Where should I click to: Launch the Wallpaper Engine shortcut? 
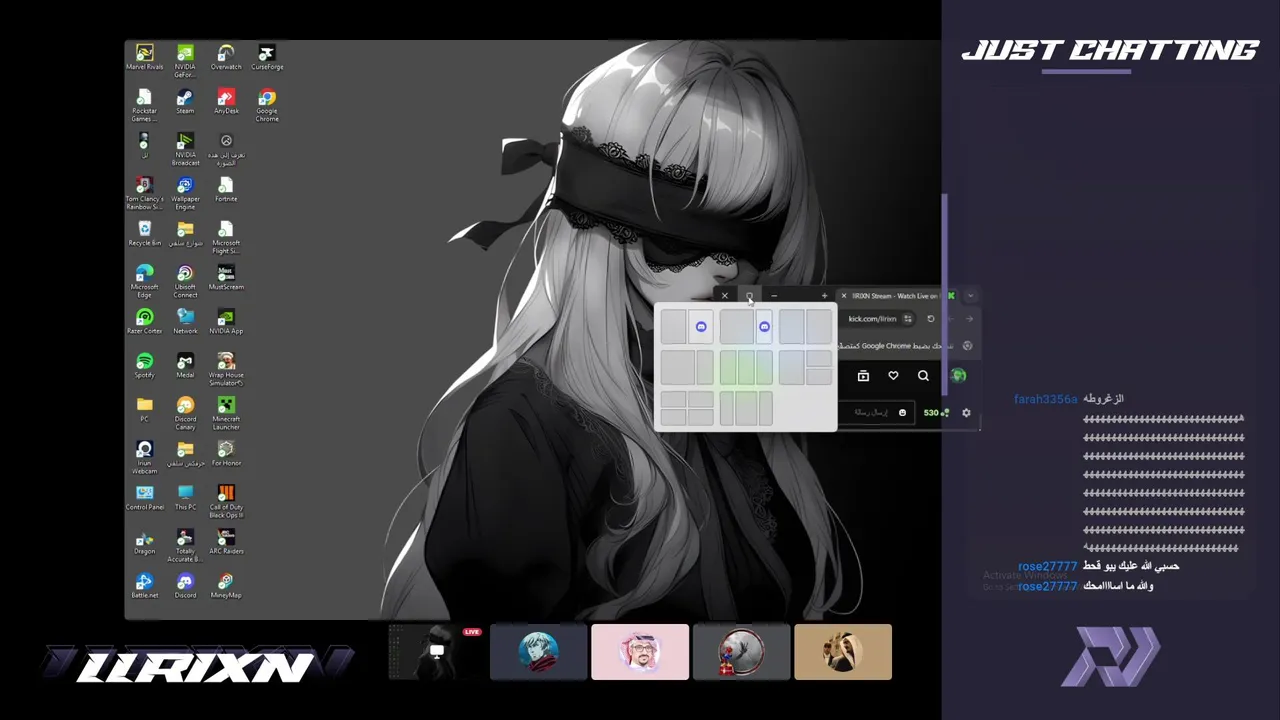[x=185, y=193]
